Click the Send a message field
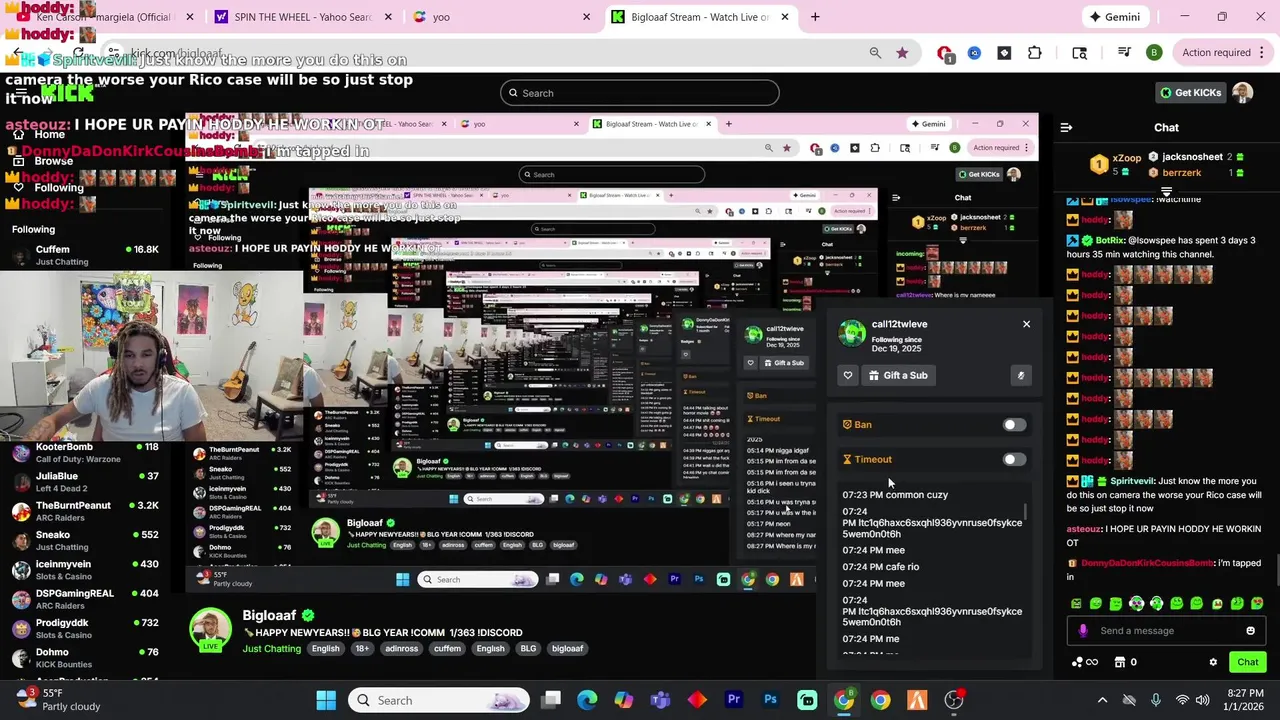 [1165, 631]
